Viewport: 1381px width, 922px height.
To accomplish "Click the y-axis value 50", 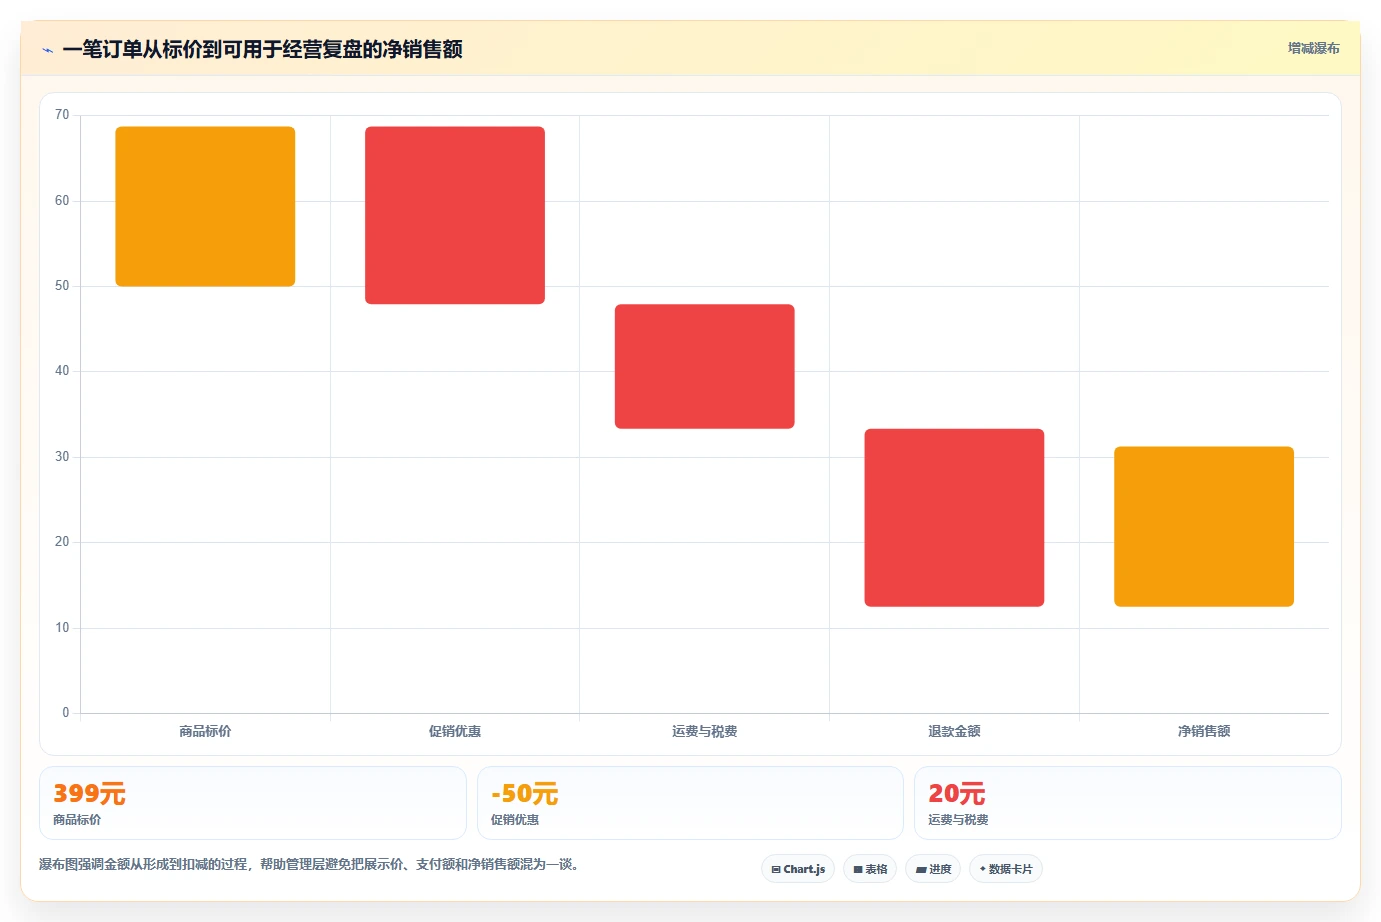I will [62, 286].
